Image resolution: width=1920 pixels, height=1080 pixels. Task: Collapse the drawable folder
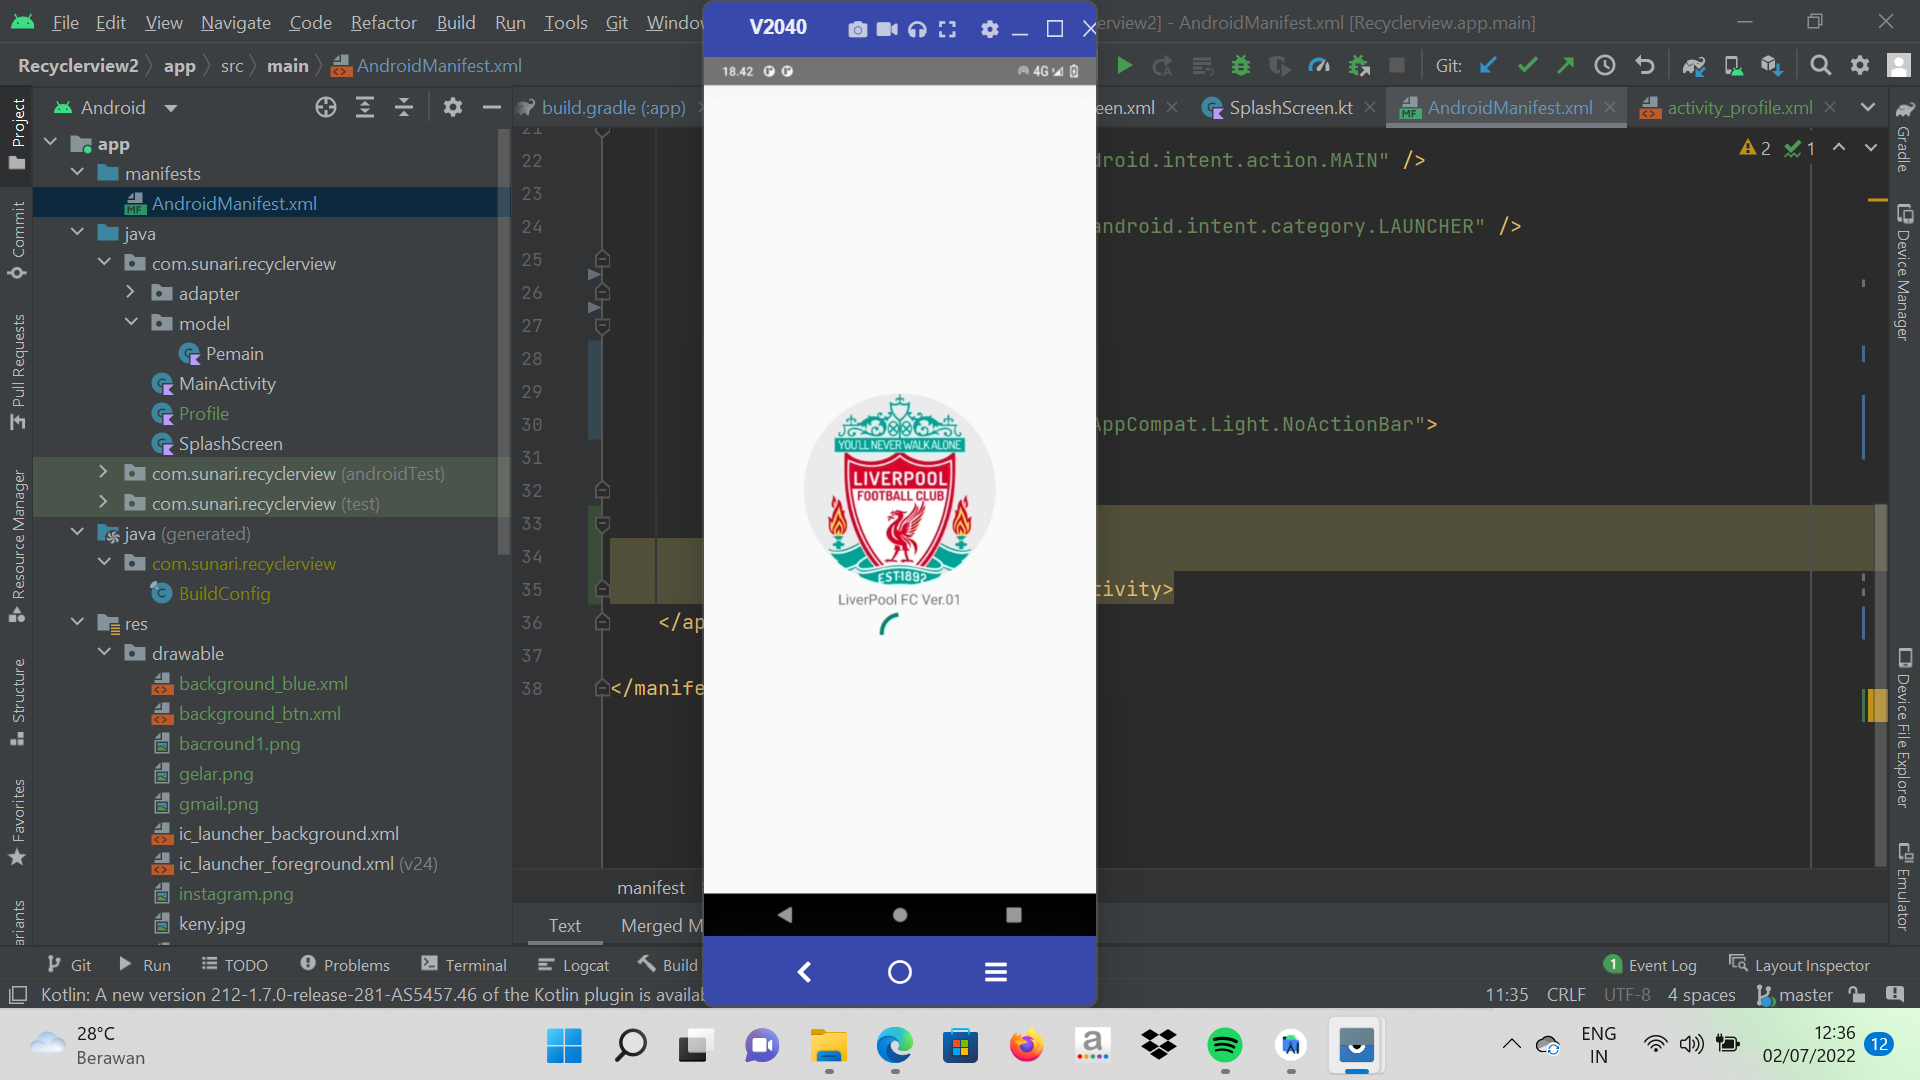[x=104, y=653]
